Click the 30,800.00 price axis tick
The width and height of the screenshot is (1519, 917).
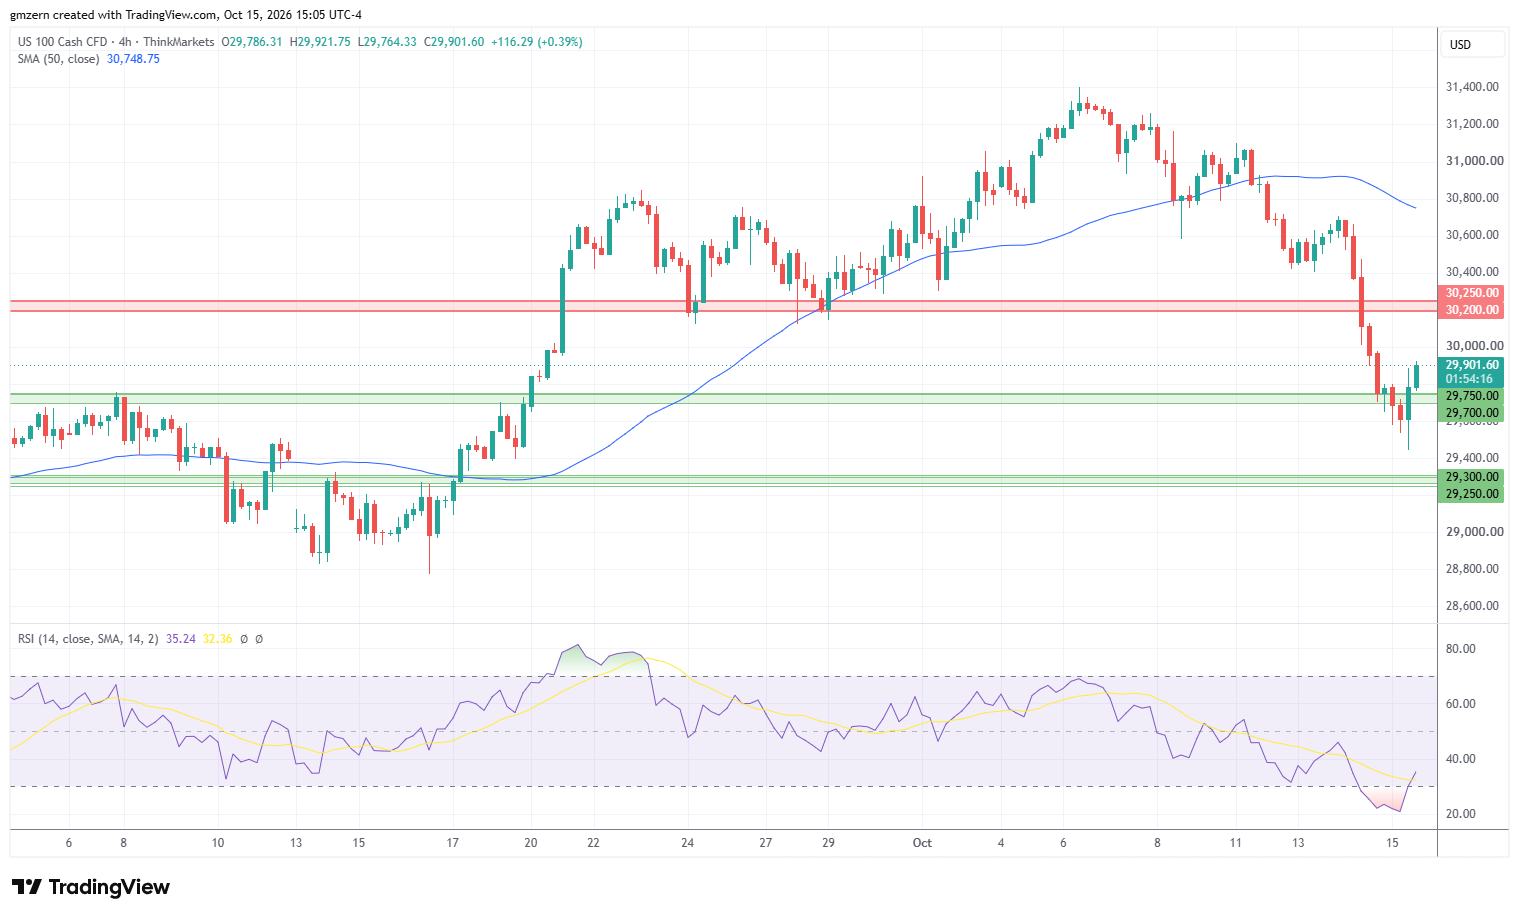coord(1472,198)
